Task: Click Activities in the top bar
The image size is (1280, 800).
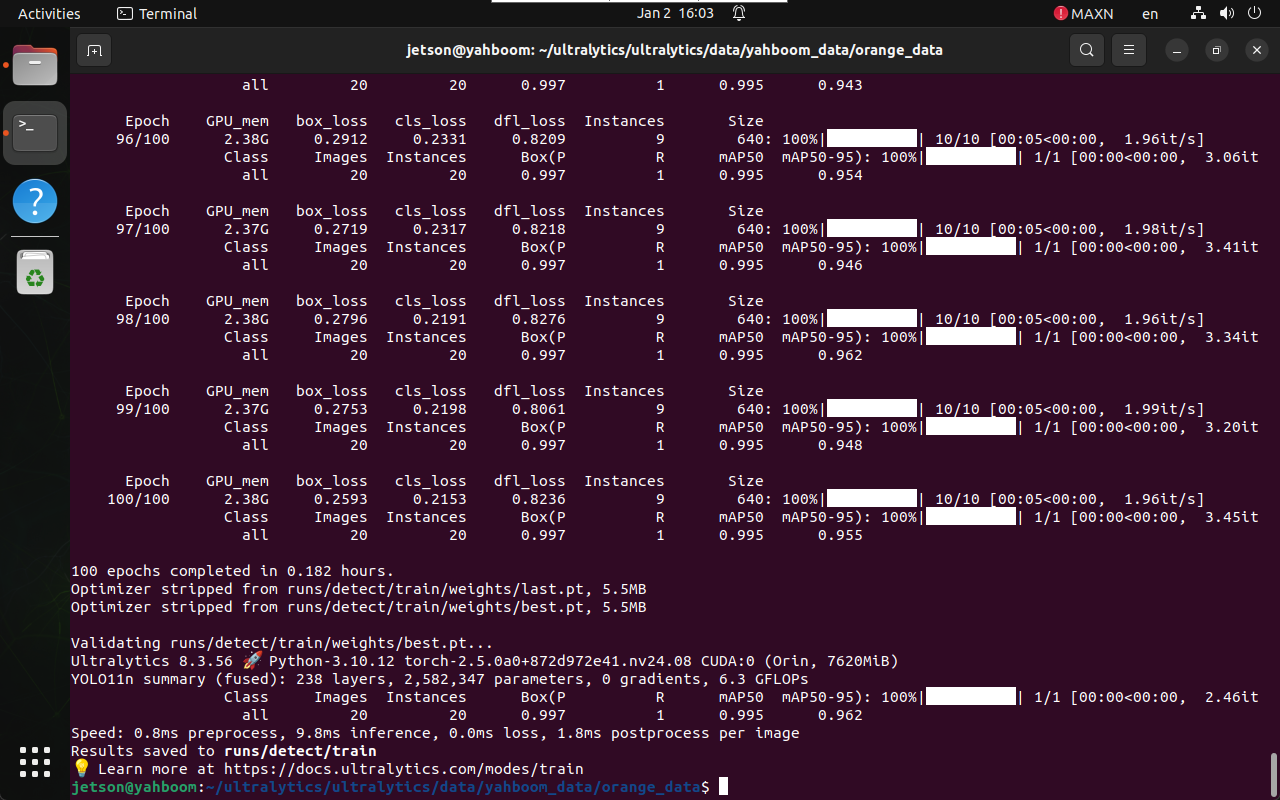Action: 49,14
